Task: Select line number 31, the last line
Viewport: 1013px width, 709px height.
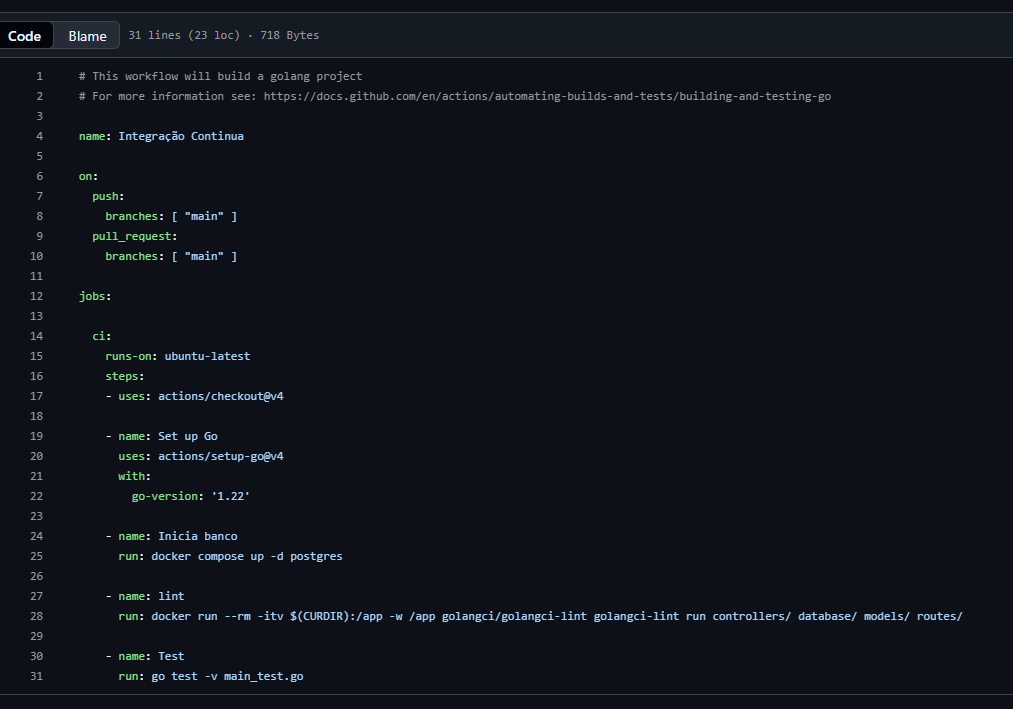Action: tap(37, 676)
